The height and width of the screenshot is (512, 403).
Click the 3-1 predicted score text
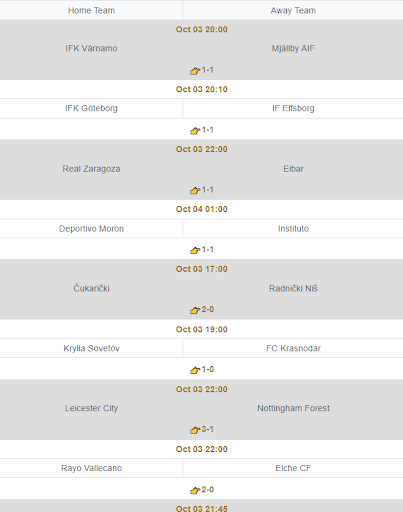207,429
